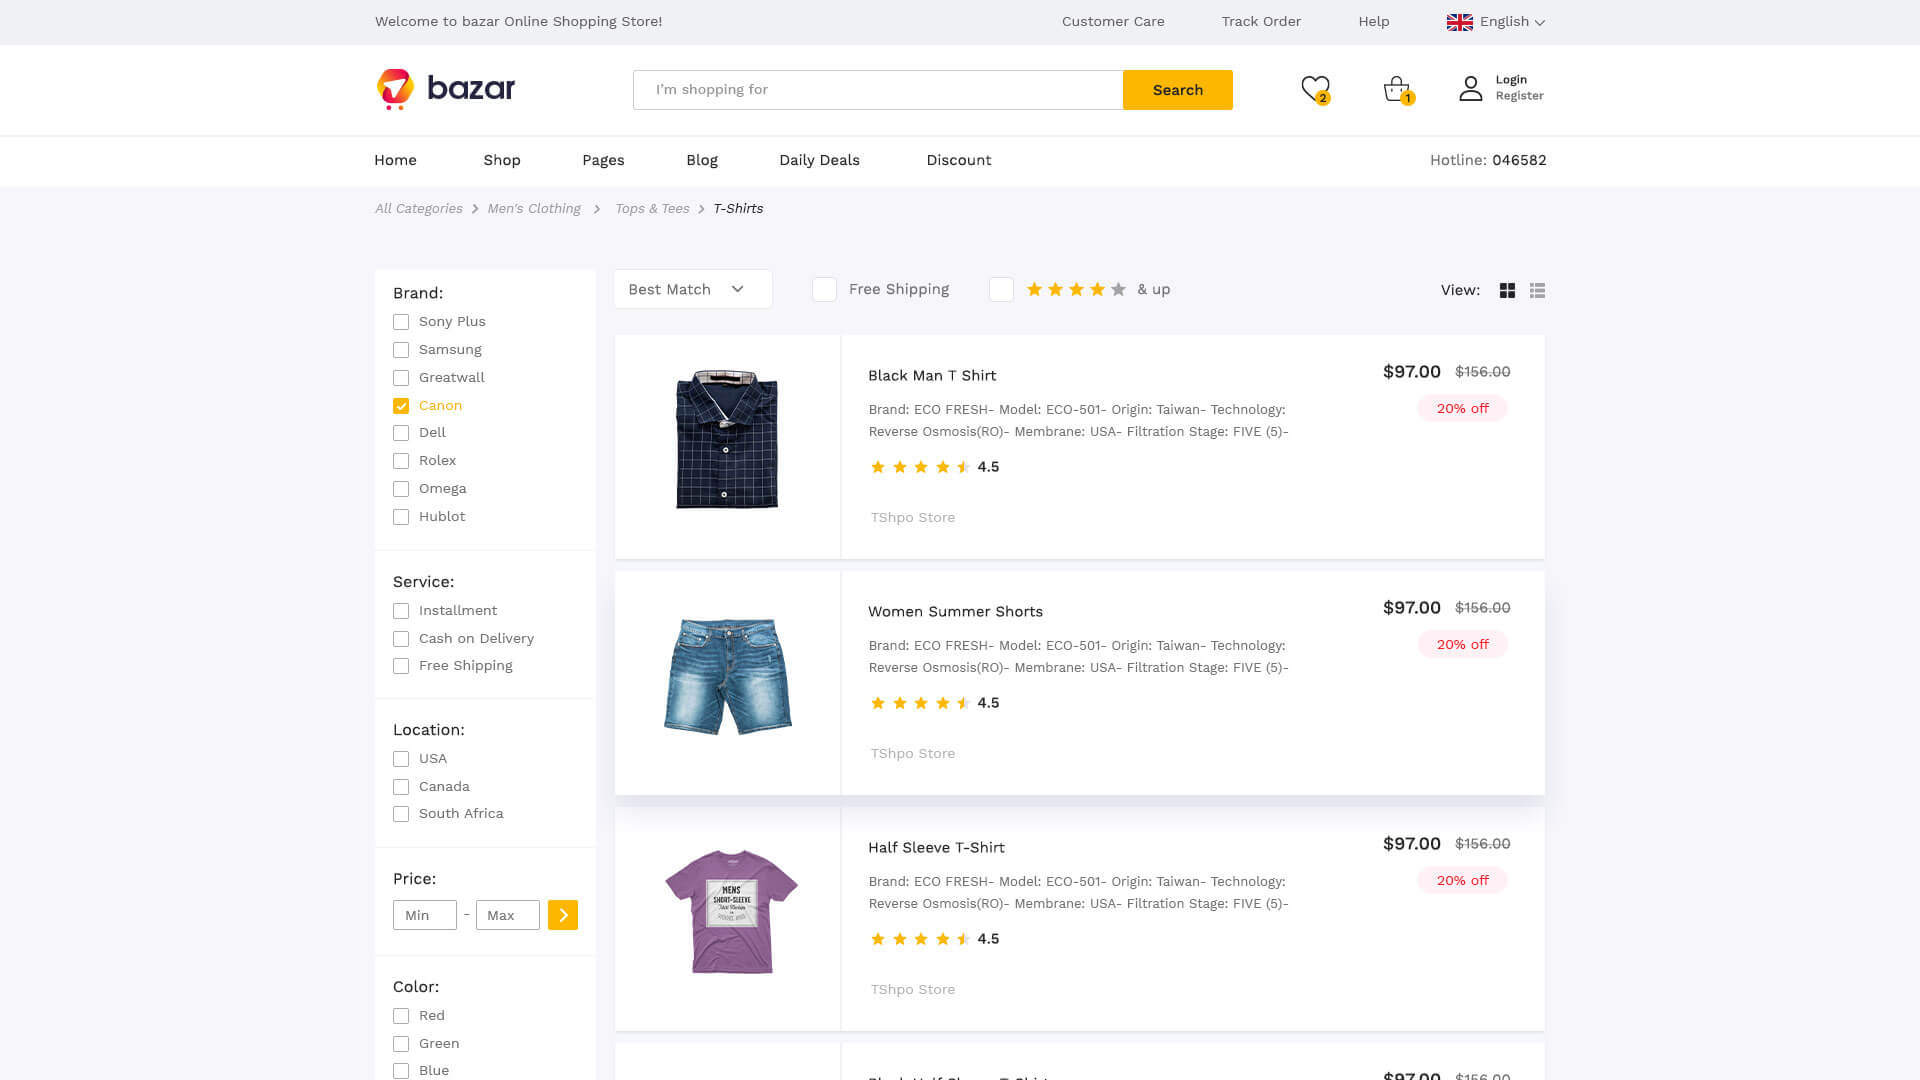Viewport: 1920px width, 1080px height.
Task: Tick the Greatwall brand checkbox
Action: 401,378
